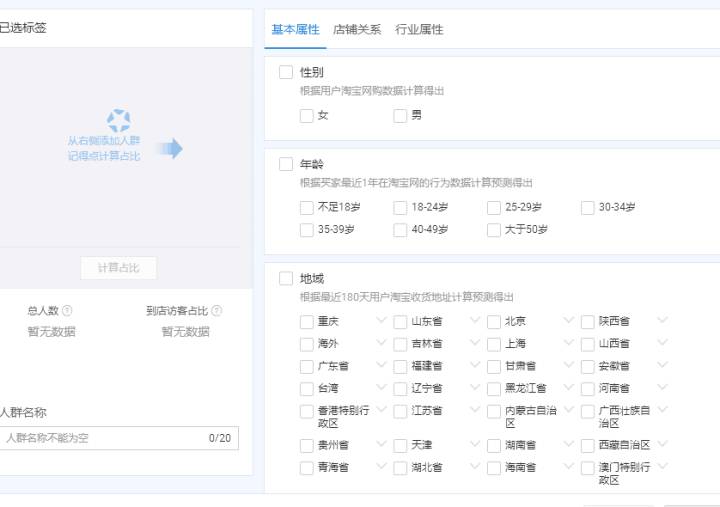Check the 台湾 region checkbox
The width and height of the screenshot is (720, 507).
tap(307, 389)
